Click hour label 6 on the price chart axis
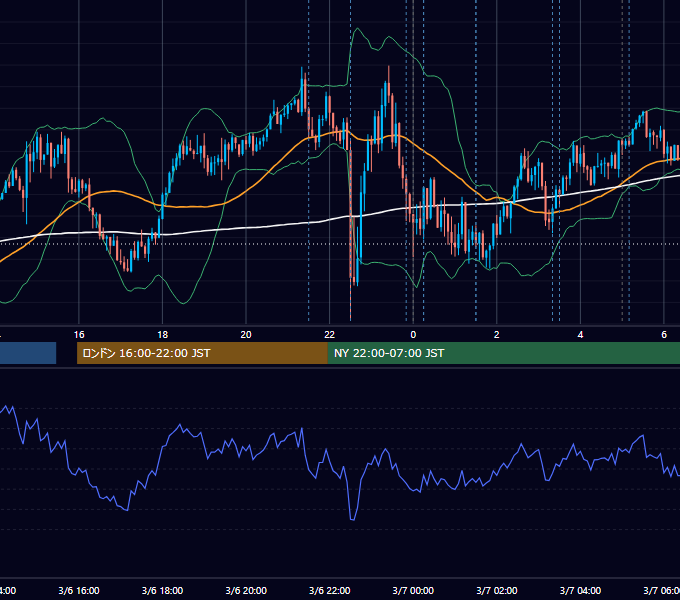The height and width of the screenshot is (600, 680). (664, 334)
